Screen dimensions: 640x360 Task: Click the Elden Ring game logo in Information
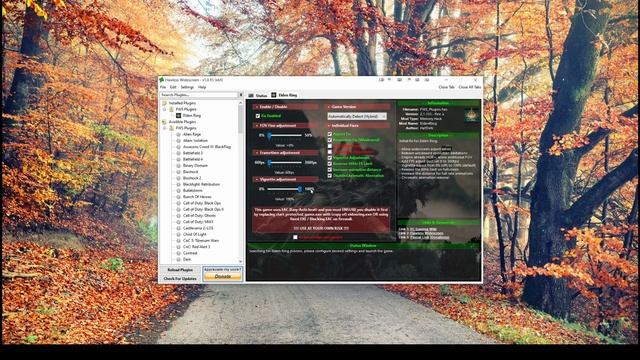(471, 115)
